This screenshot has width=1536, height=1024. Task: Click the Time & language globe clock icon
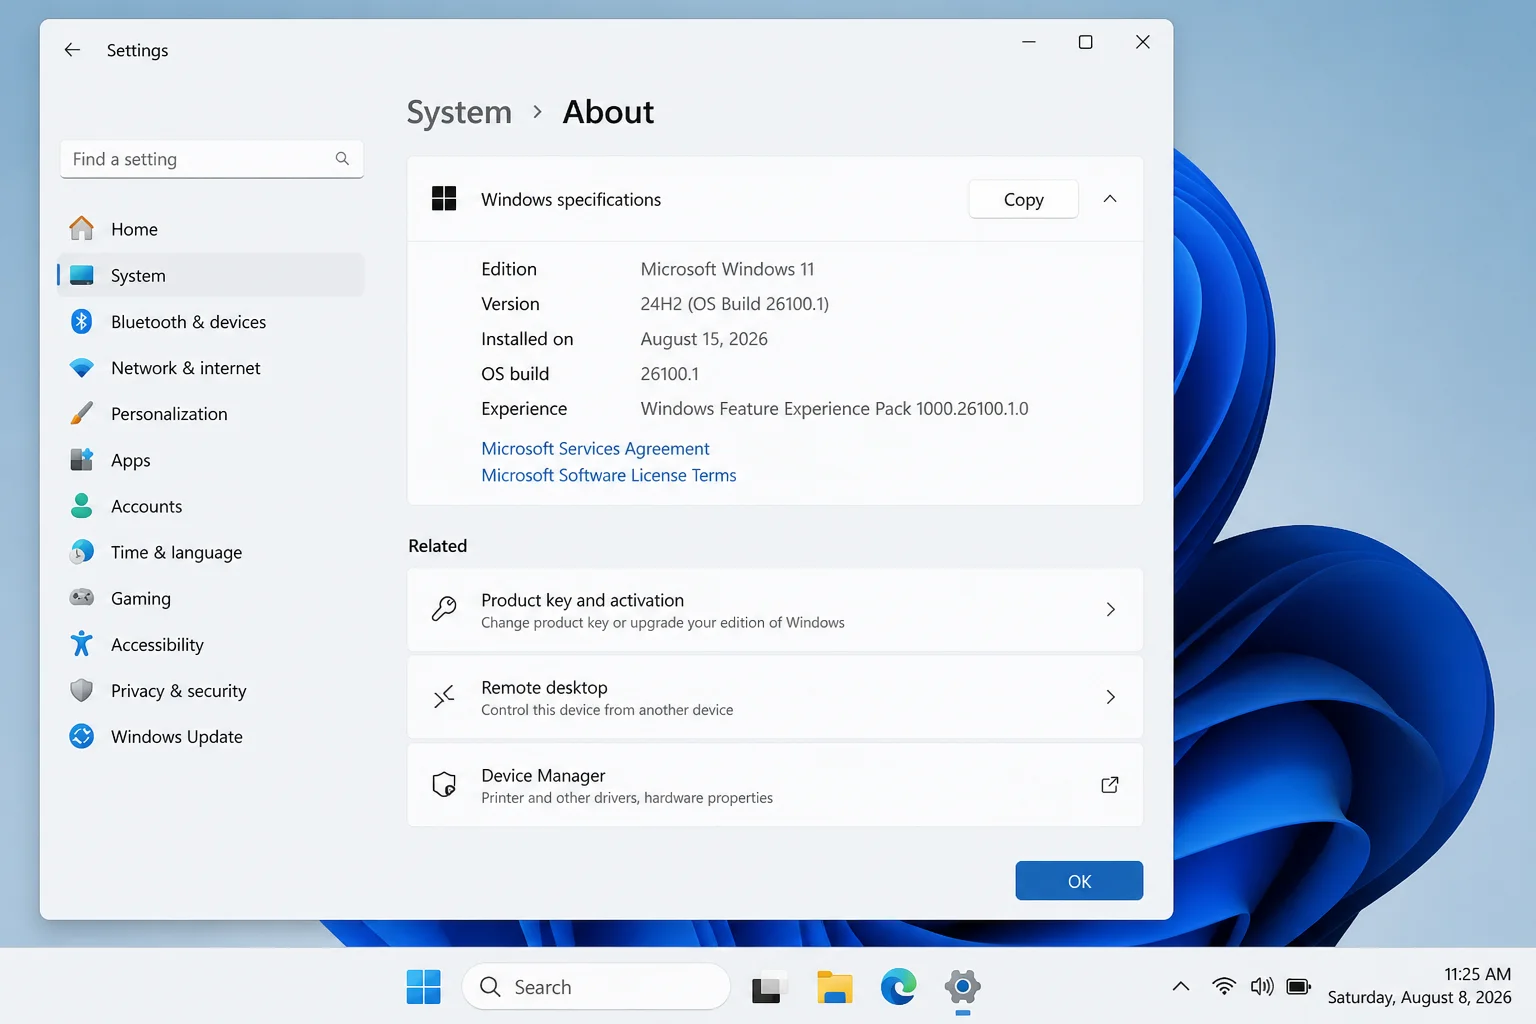pos(82,552)
